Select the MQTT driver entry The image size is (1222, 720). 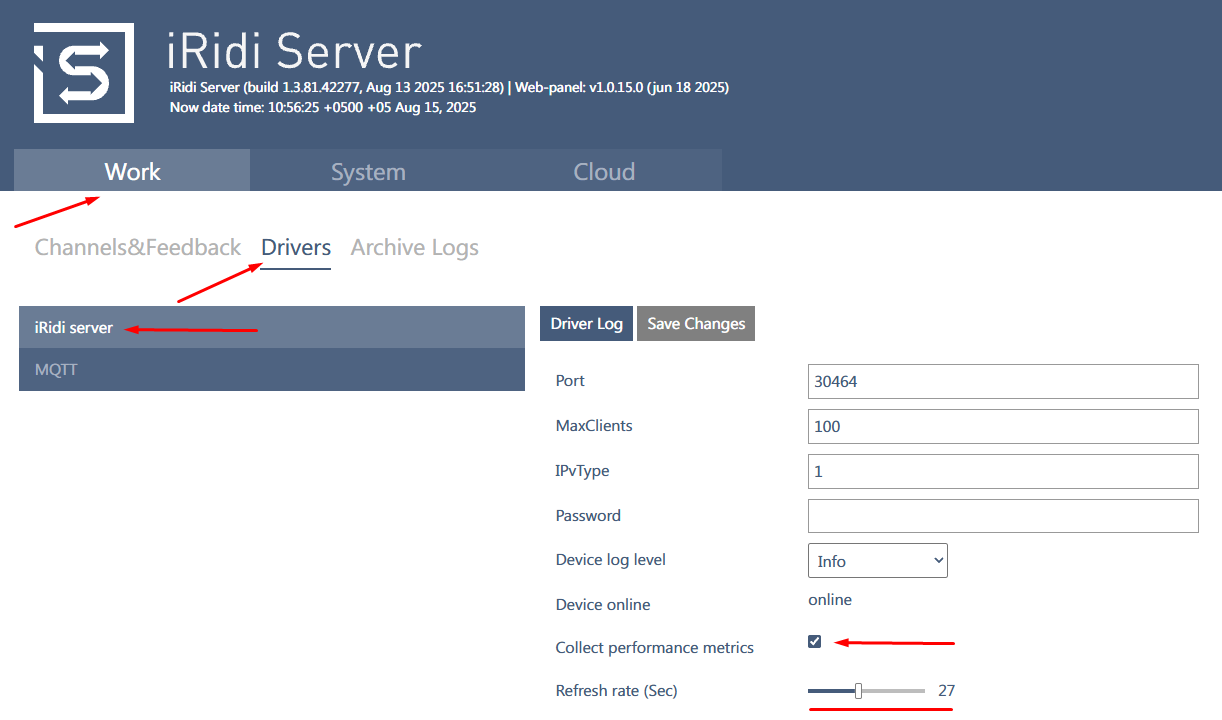click(56, 369)
